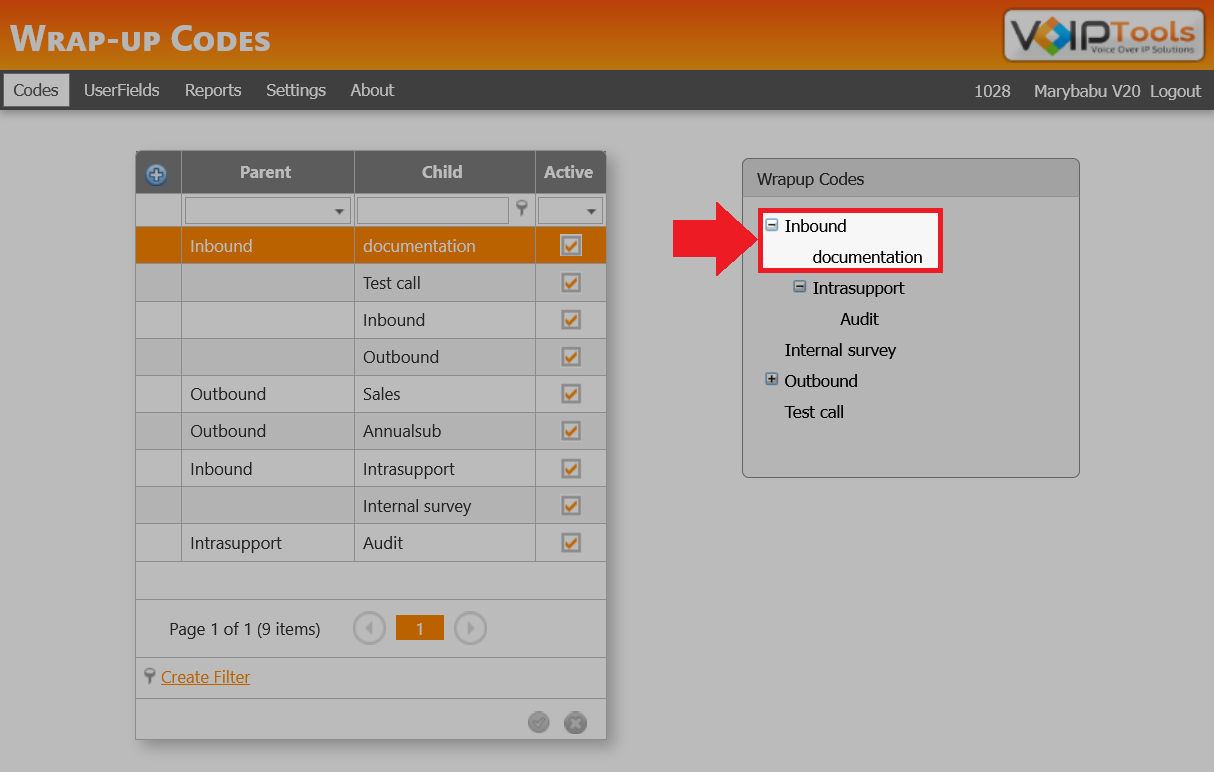Open the Parent column filter dropdown

point(339,209)
